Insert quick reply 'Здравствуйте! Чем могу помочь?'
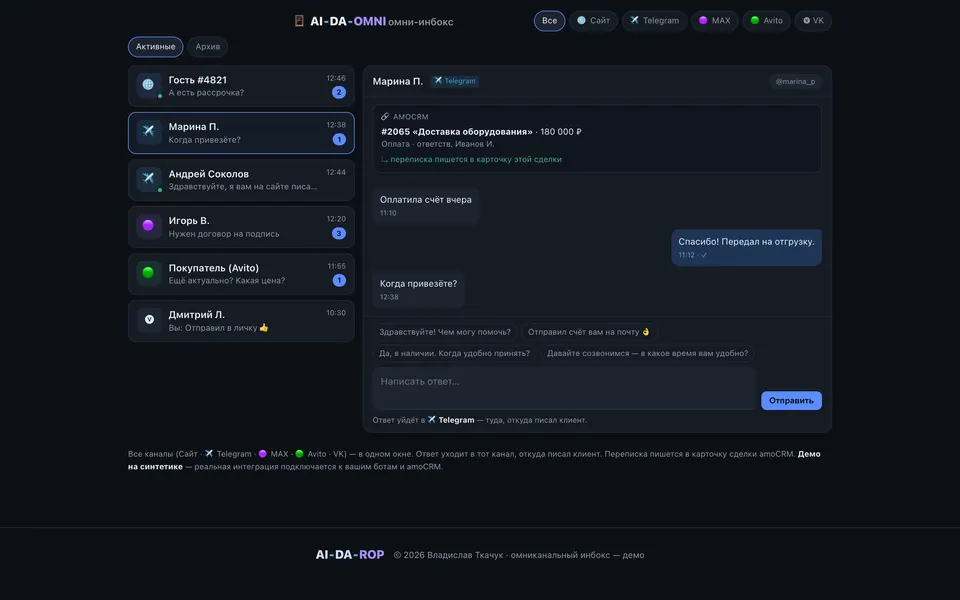960x600 pixels. pyautogui.click(x=444, y=332)
